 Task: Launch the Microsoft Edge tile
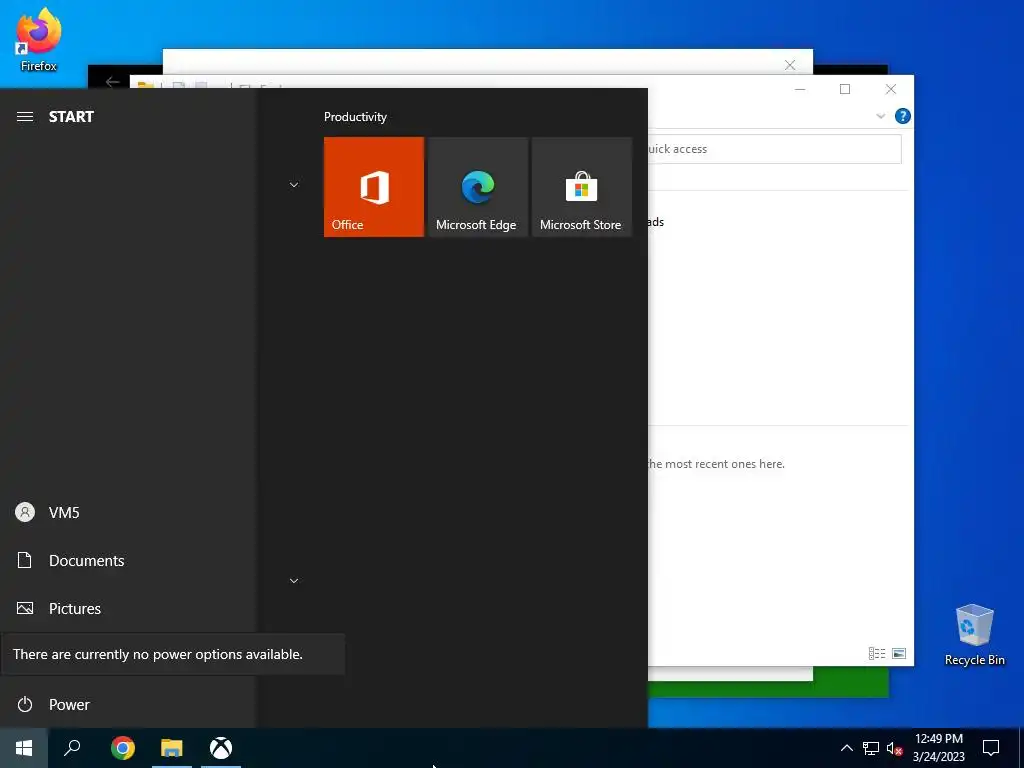pyautogui.click(x=477, y=187)
